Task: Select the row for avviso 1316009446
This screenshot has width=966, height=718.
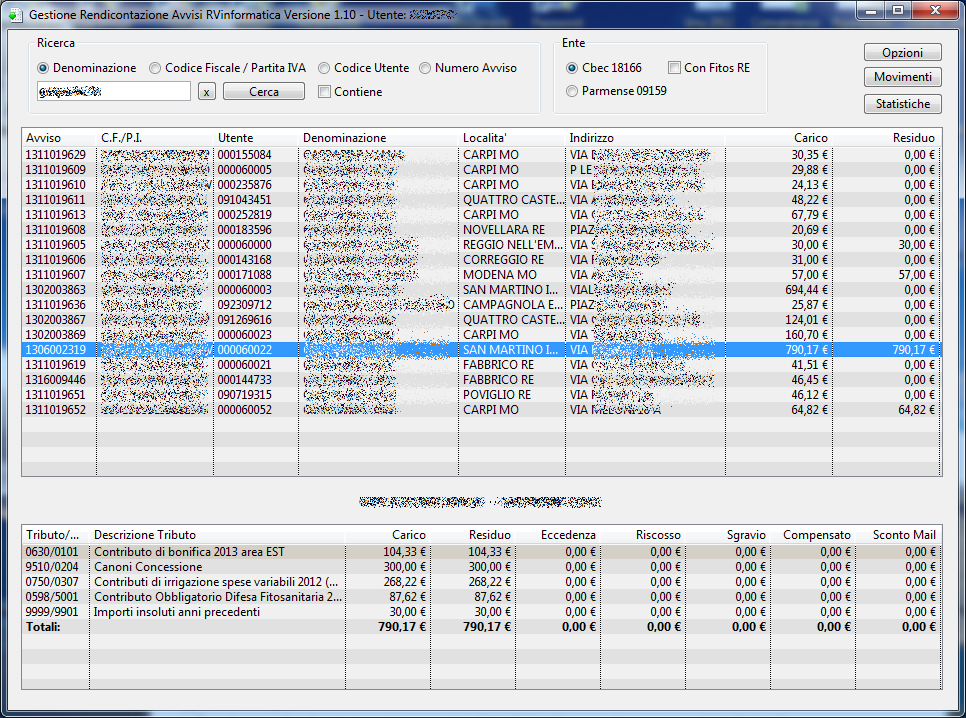Action: pos(481,380)
